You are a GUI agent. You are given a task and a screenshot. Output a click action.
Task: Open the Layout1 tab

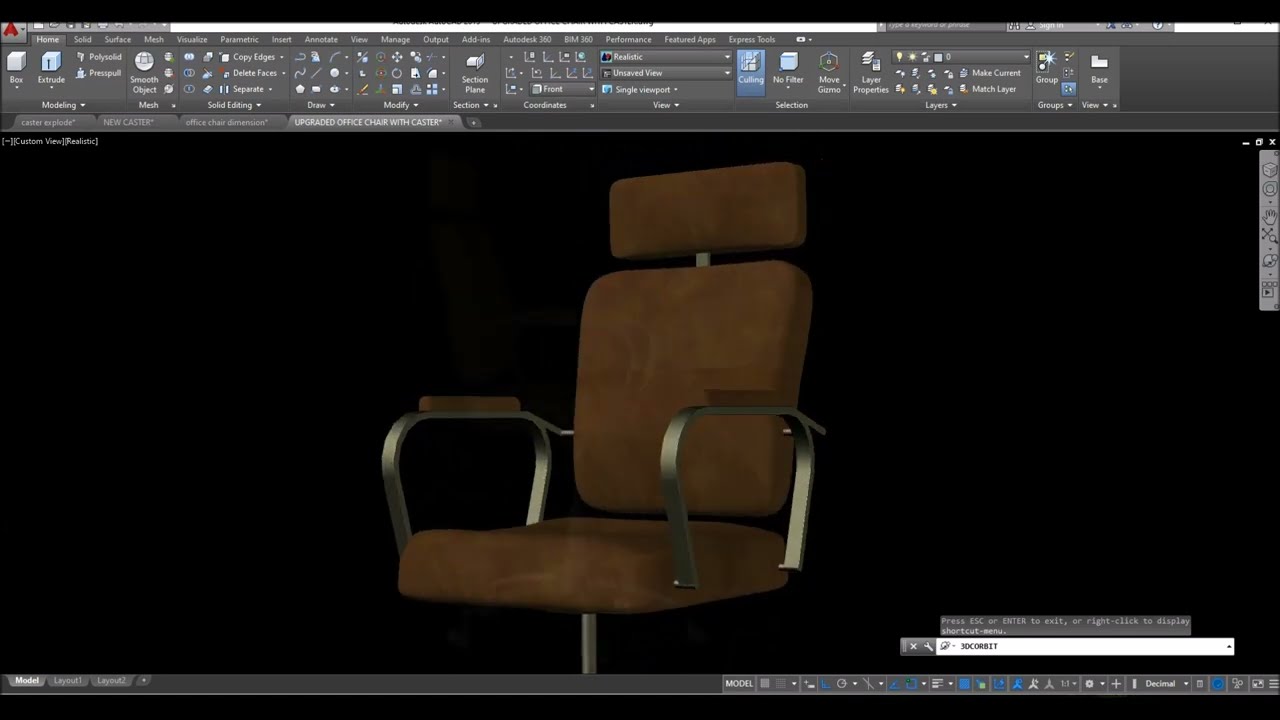point(68,681)
